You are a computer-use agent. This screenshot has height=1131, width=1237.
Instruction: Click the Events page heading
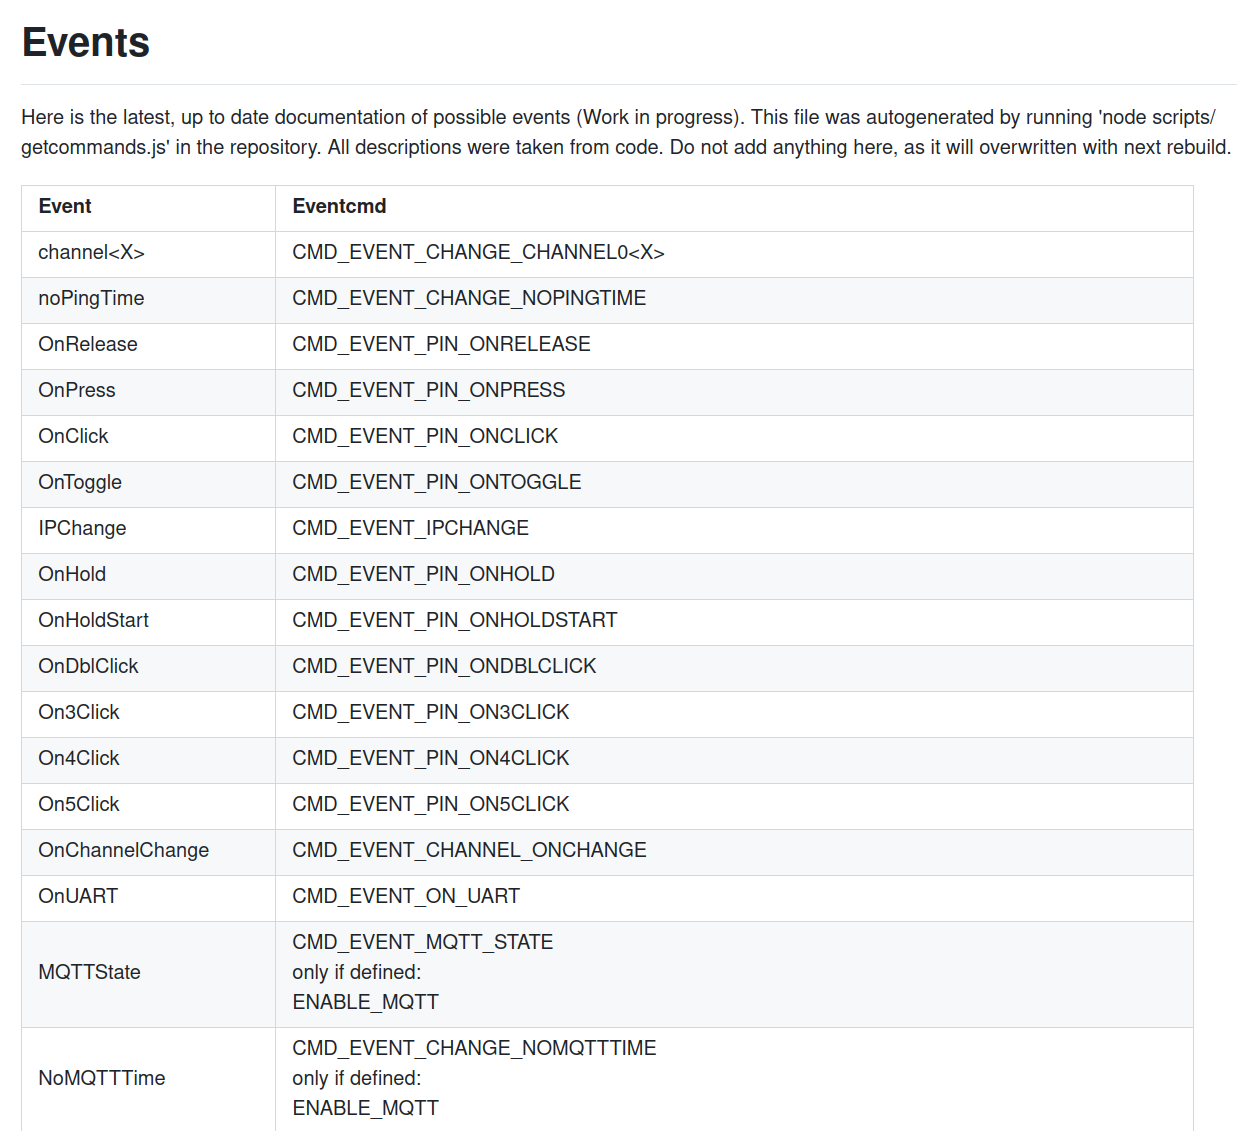point(86,43)
